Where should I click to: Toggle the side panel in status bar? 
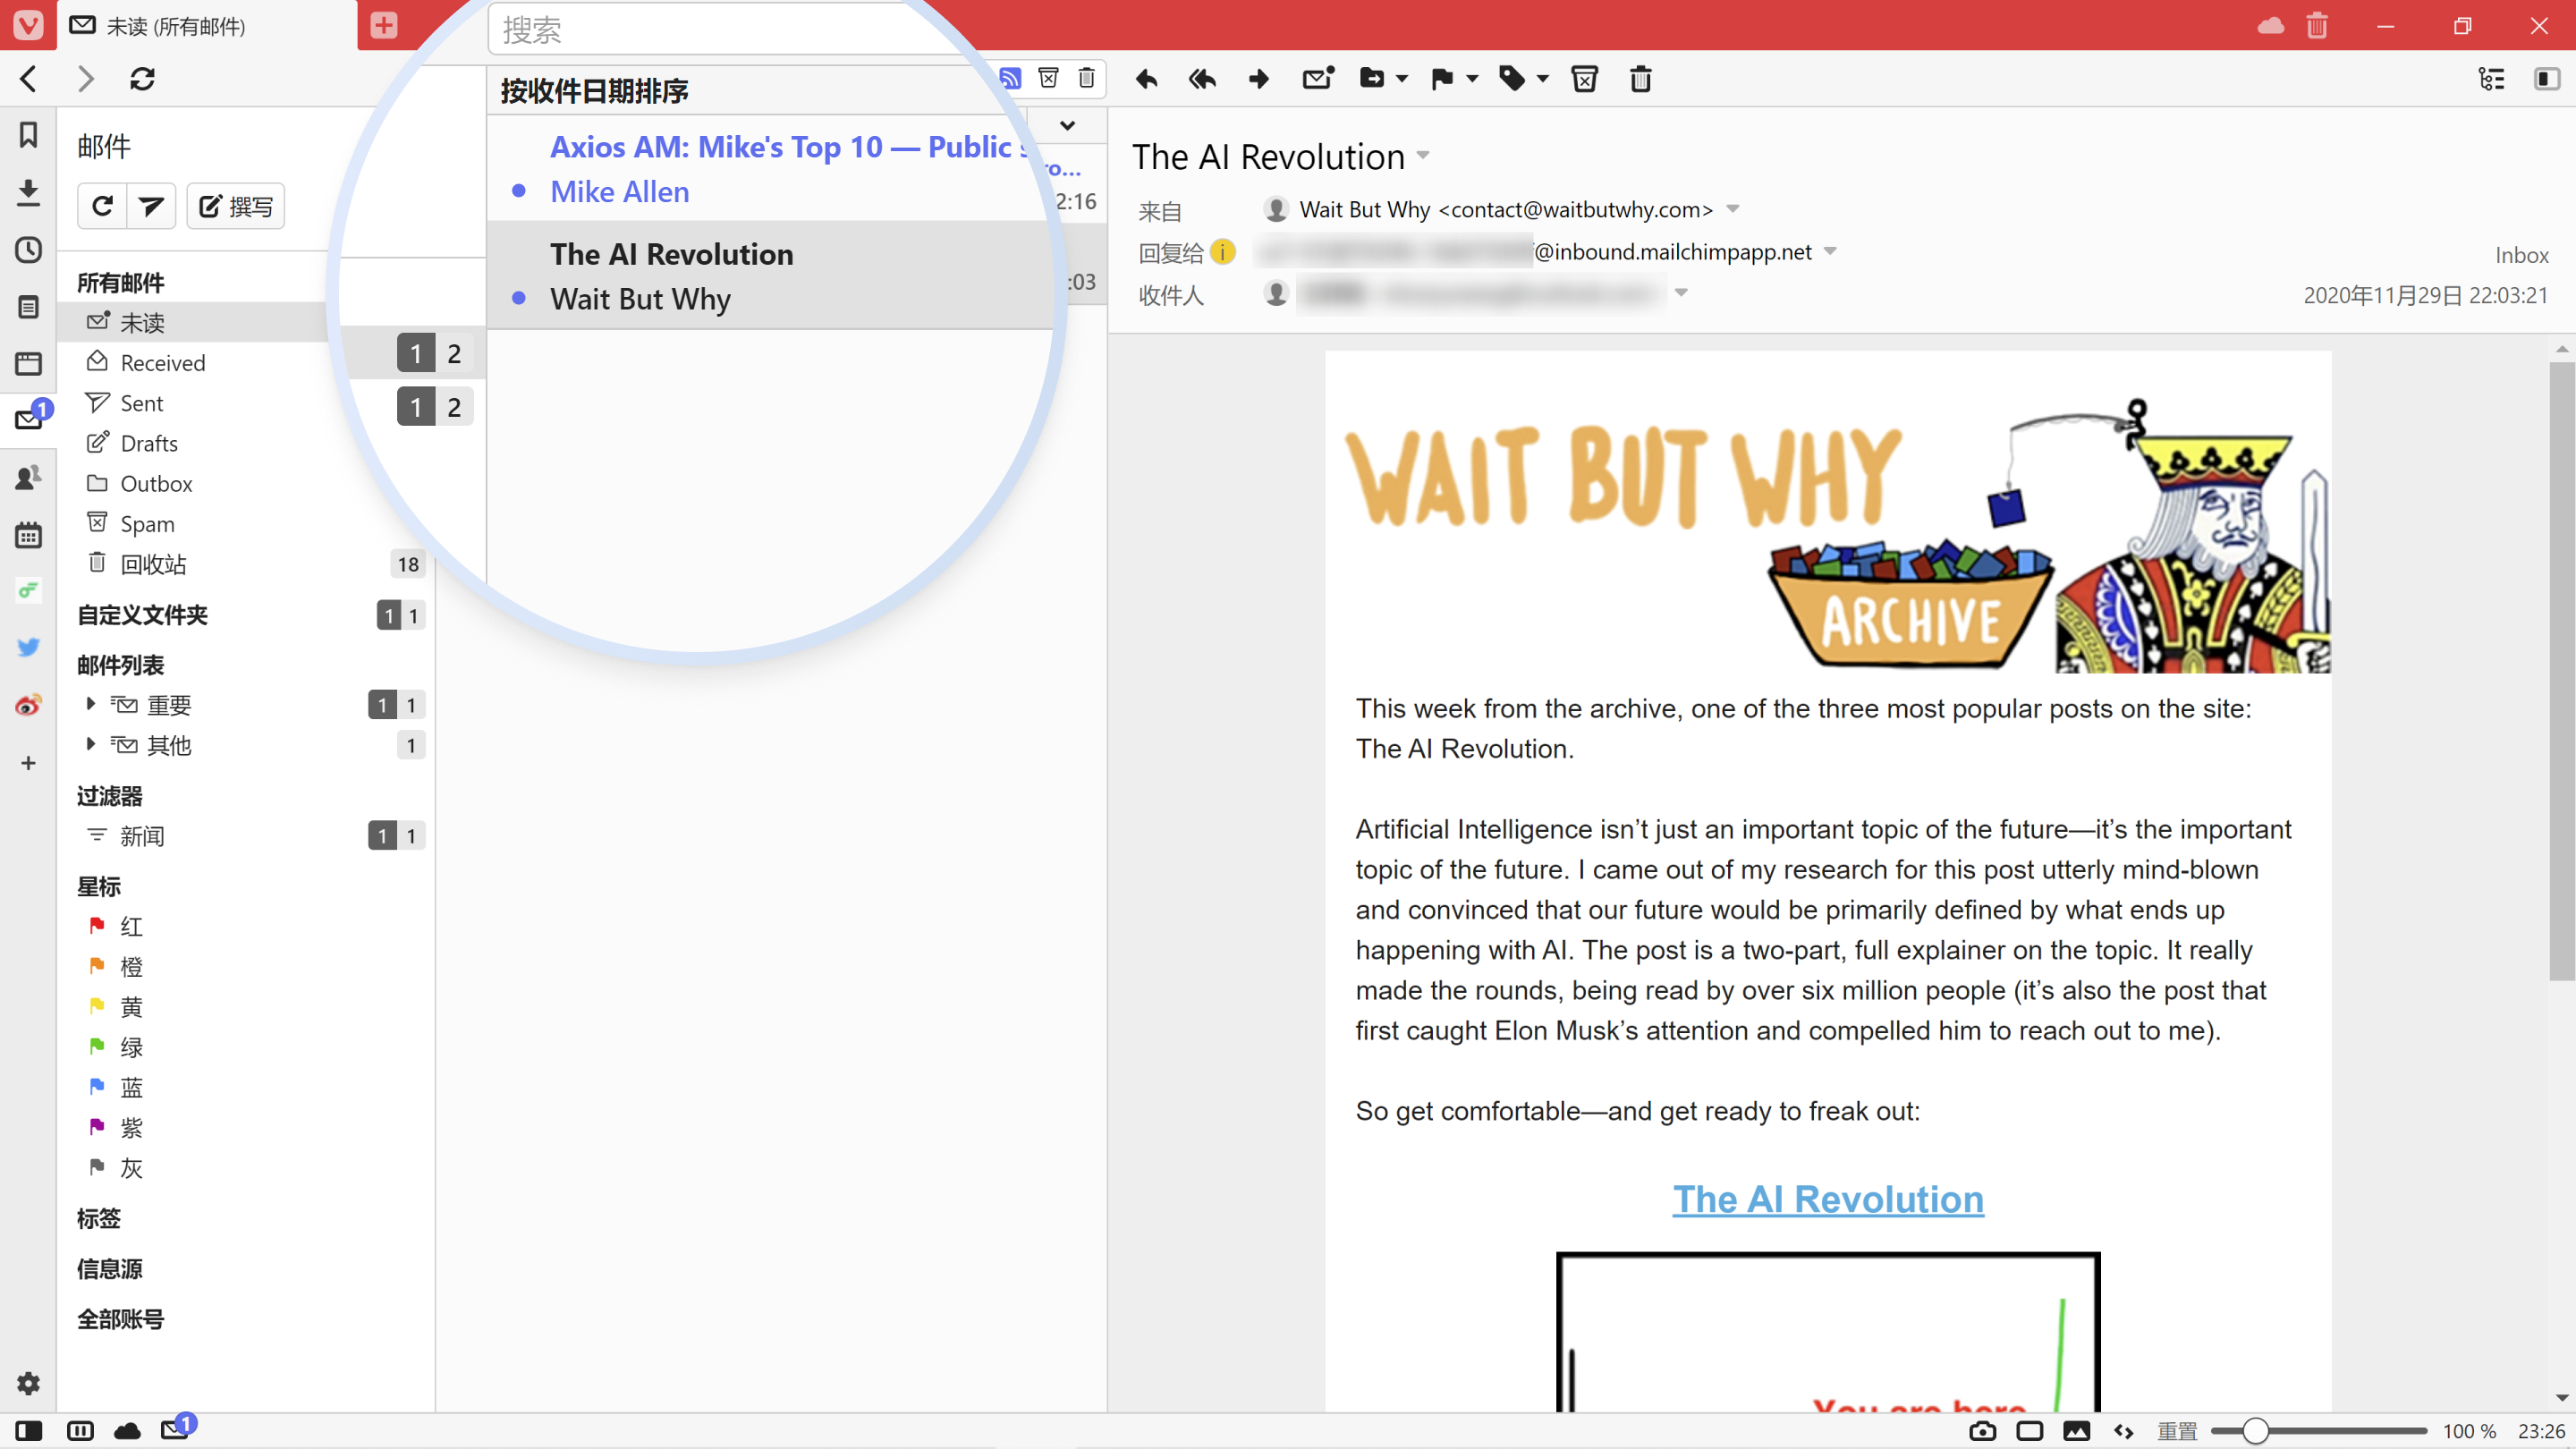pos(28,1430)
